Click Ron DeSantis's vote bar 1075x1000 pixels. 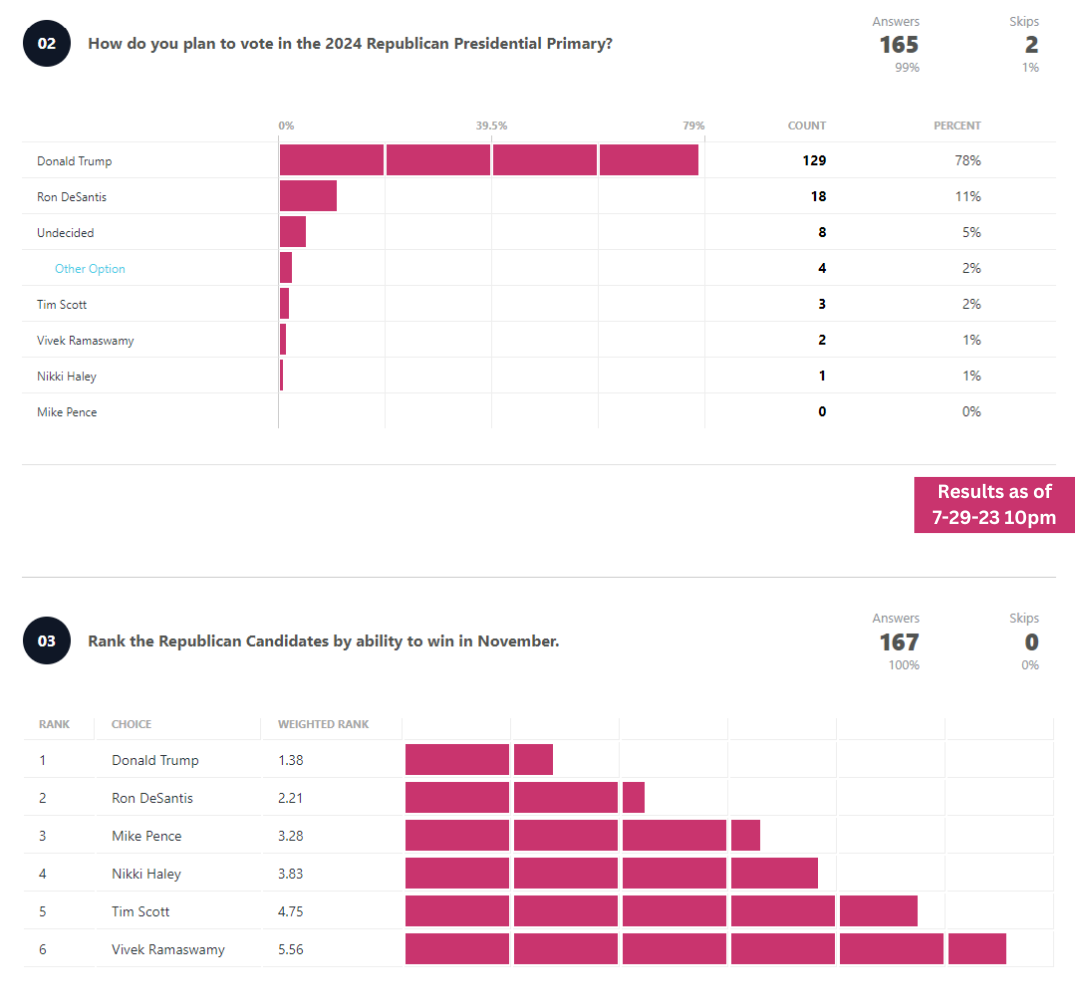point(308,196)
